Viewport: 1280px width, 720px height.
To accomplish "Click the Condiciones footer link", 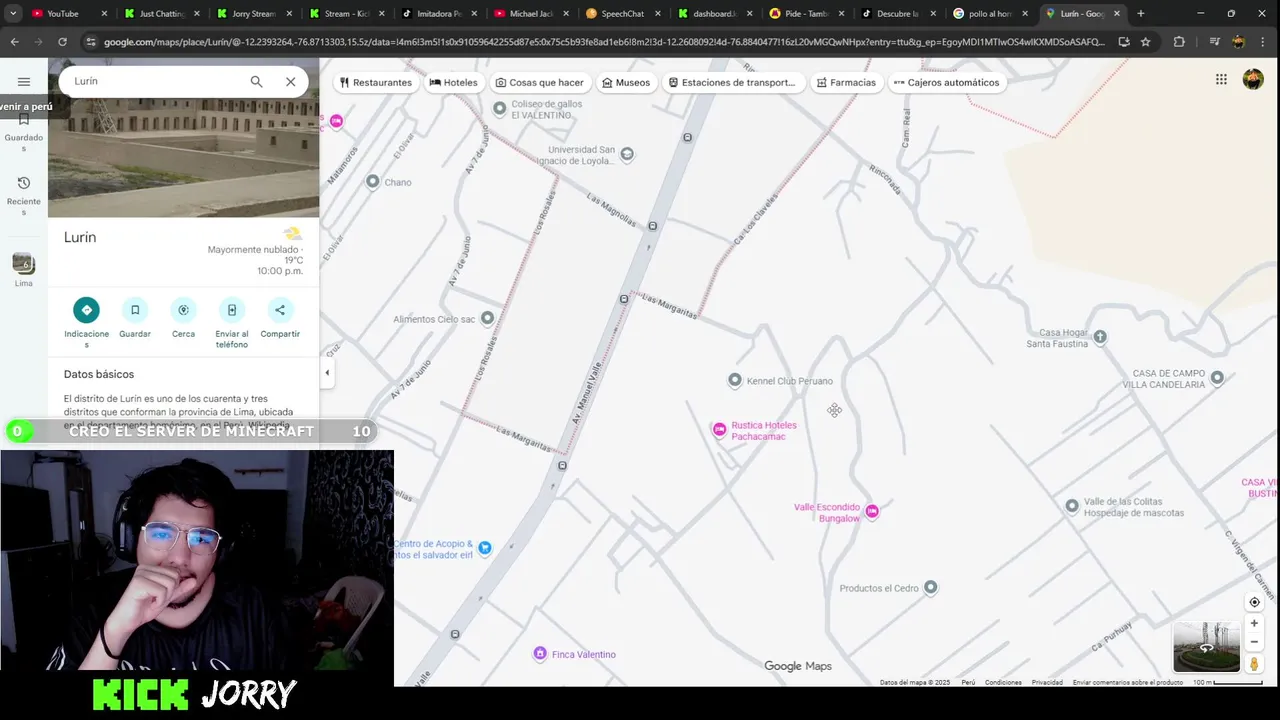I will point(1003,682).
